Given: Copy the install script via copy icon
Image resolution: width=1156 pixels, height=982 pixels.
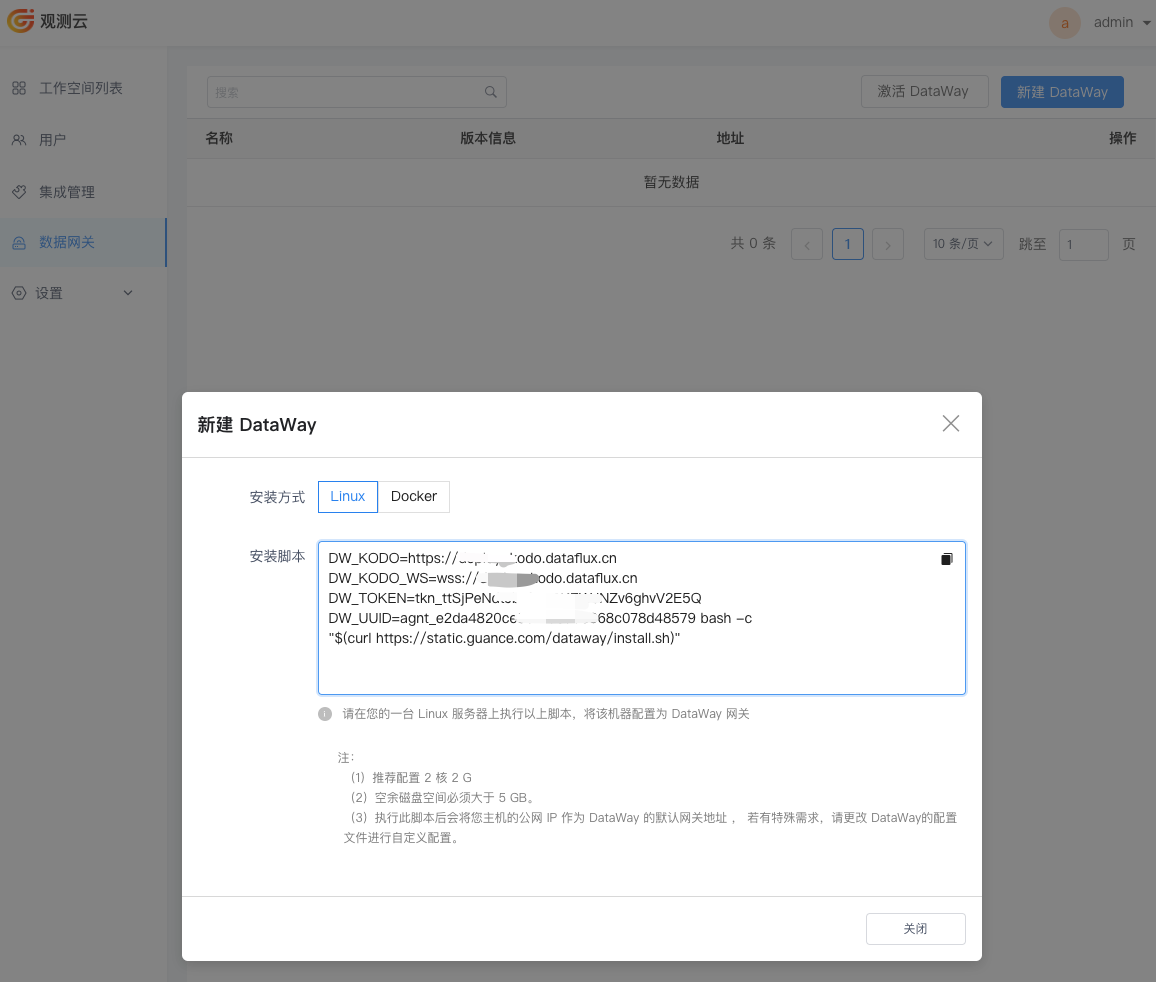Looking at the screenshot, I should pos(947,559).
